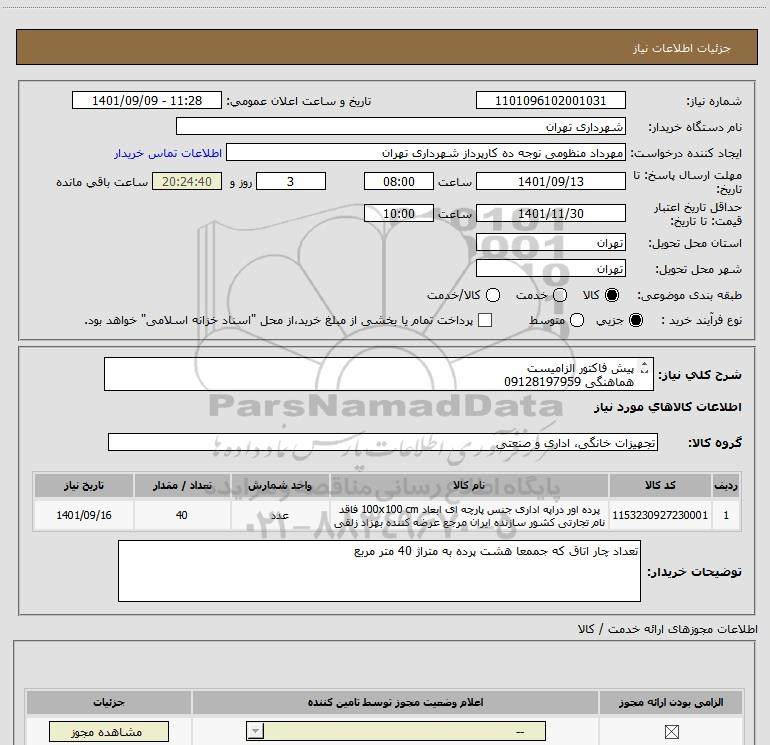Click the validity time field 10:00
Screen dimensions: 770x745
click(399, 214)
